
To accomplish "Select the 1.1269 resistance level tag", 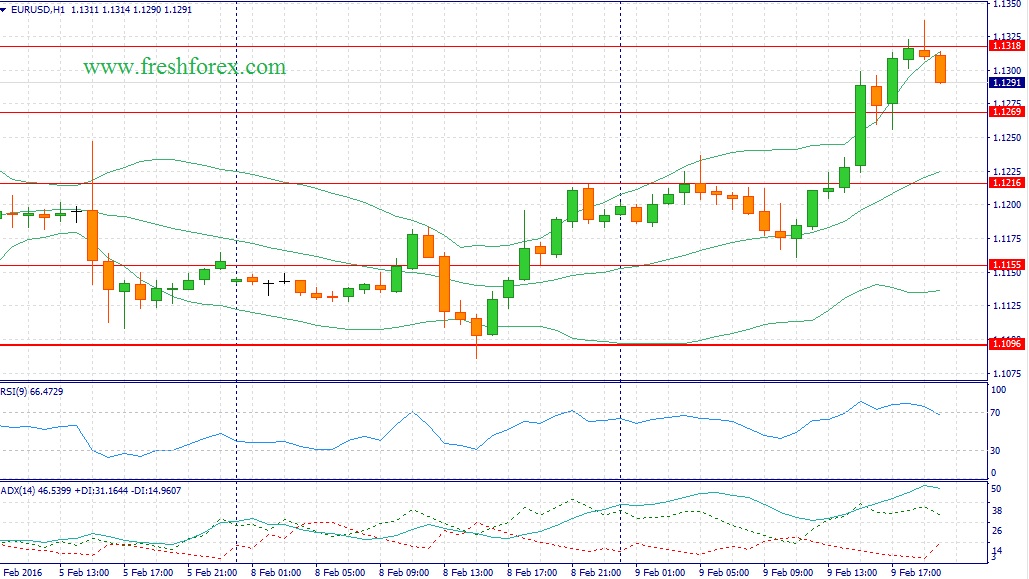I will tap(1005, 112).
